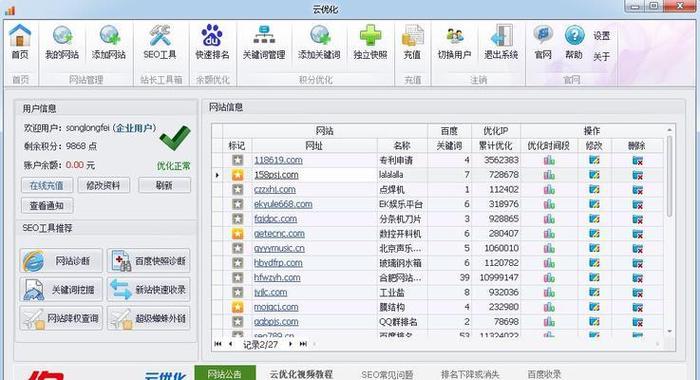Click 修改 edit icon for tylc.com

tap(594, 292)
